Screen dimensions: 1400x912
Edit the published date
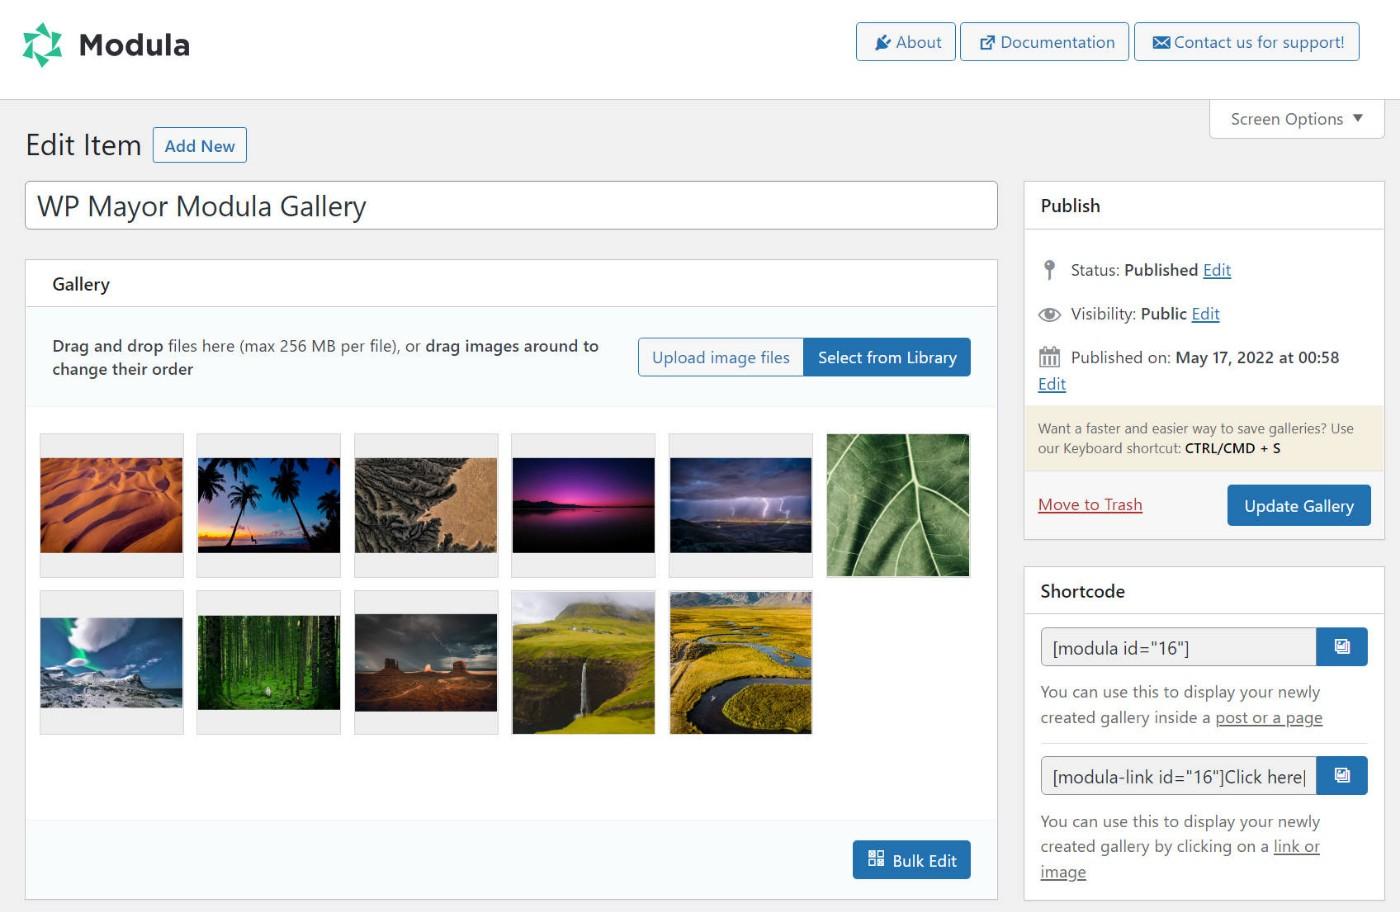click(x=1052, y=384)
